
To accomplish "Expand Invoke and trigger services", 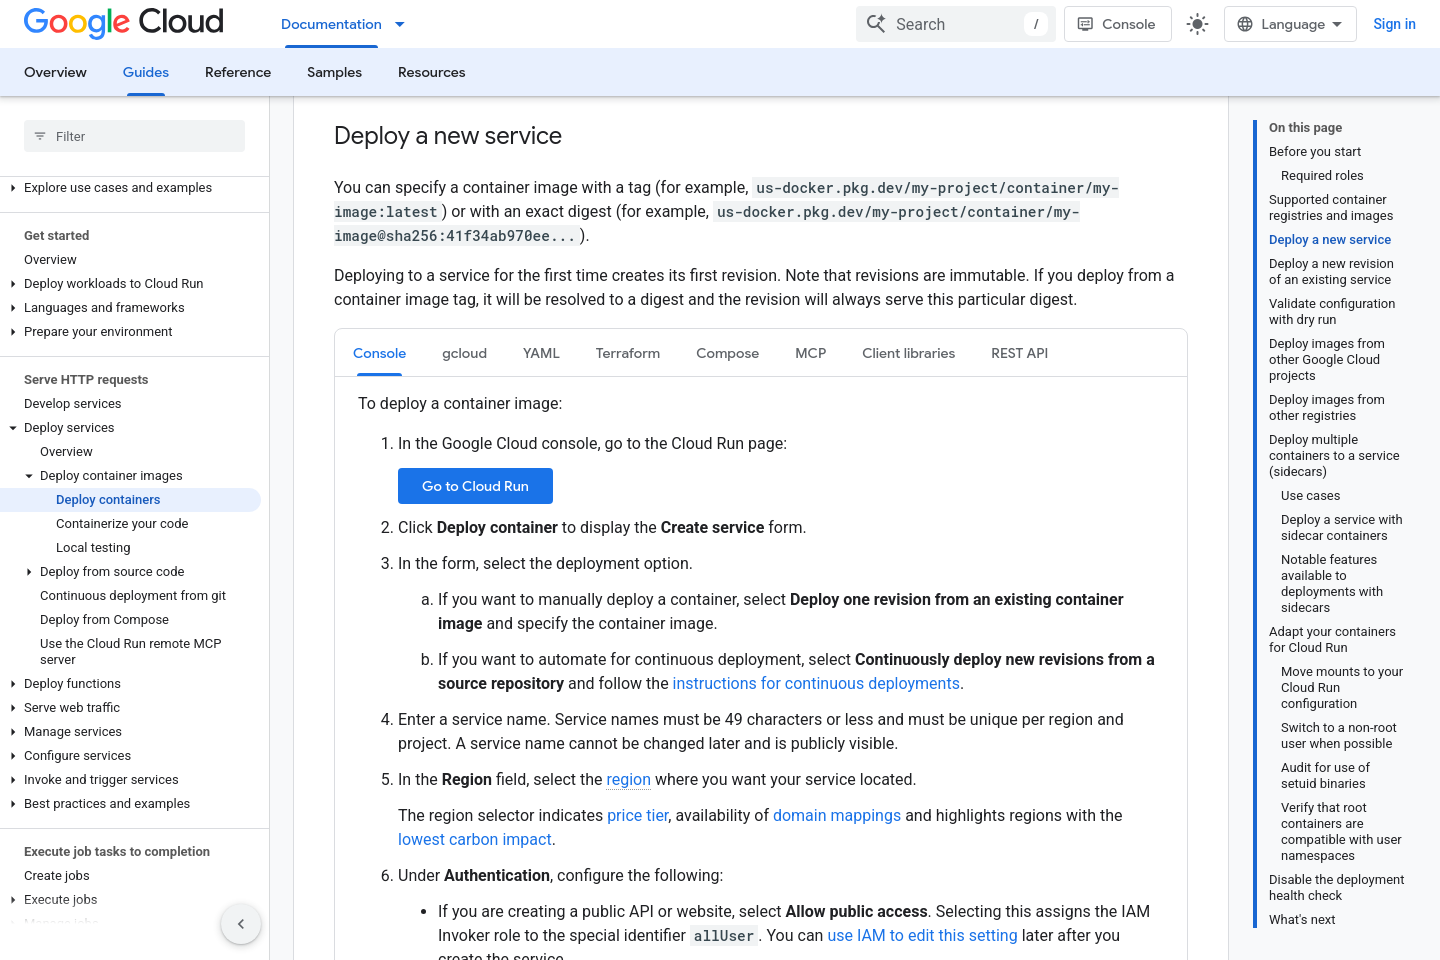I will (13, 780).
